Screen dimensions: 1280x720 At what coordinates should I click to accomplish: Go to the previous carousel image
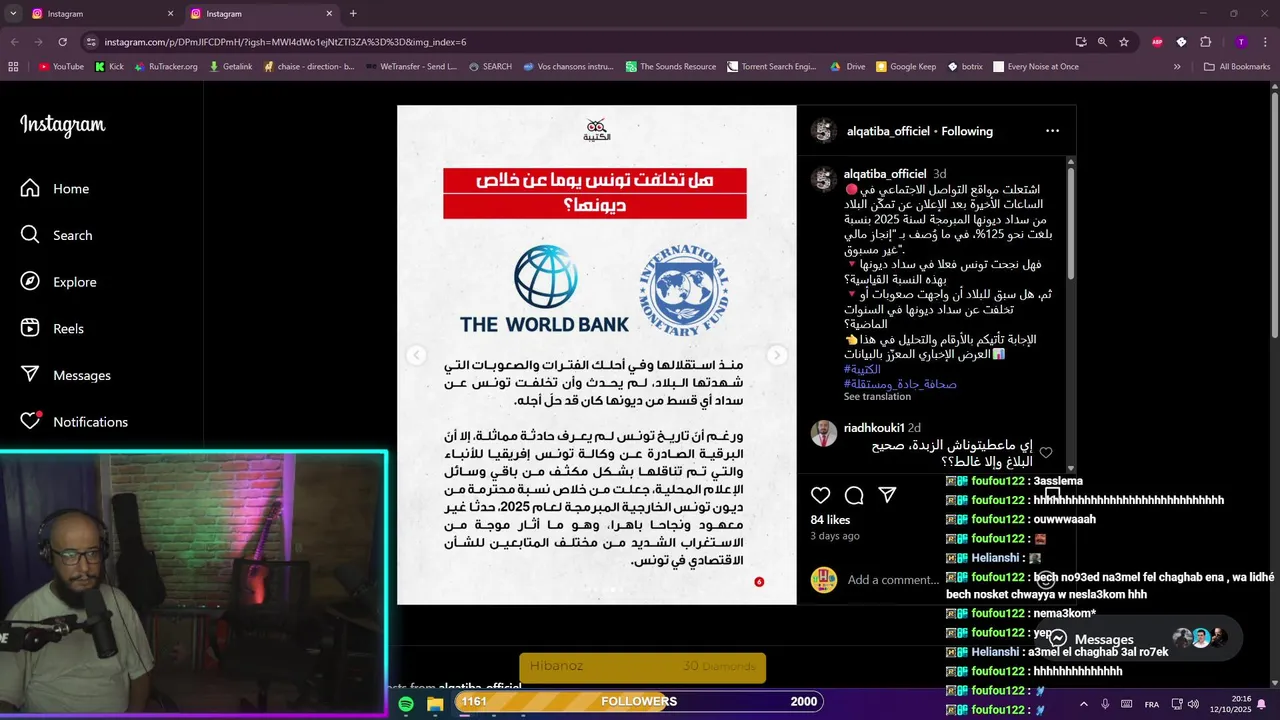[417, 355]
